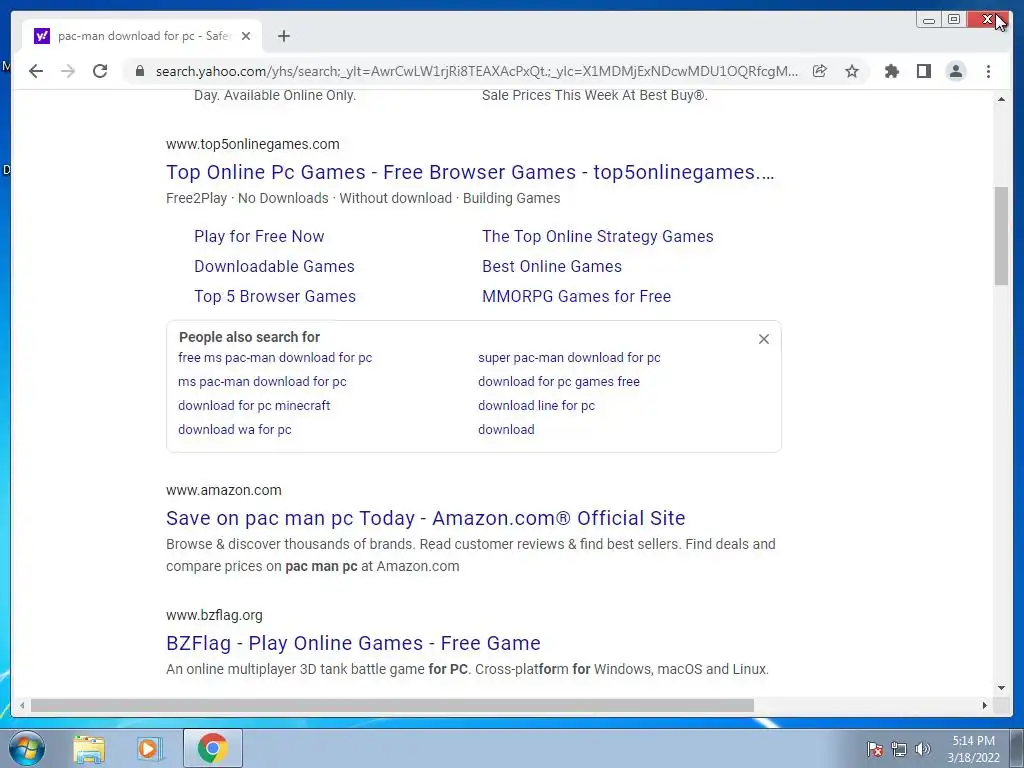Open the volume speaker tray icon

point(922,749)
